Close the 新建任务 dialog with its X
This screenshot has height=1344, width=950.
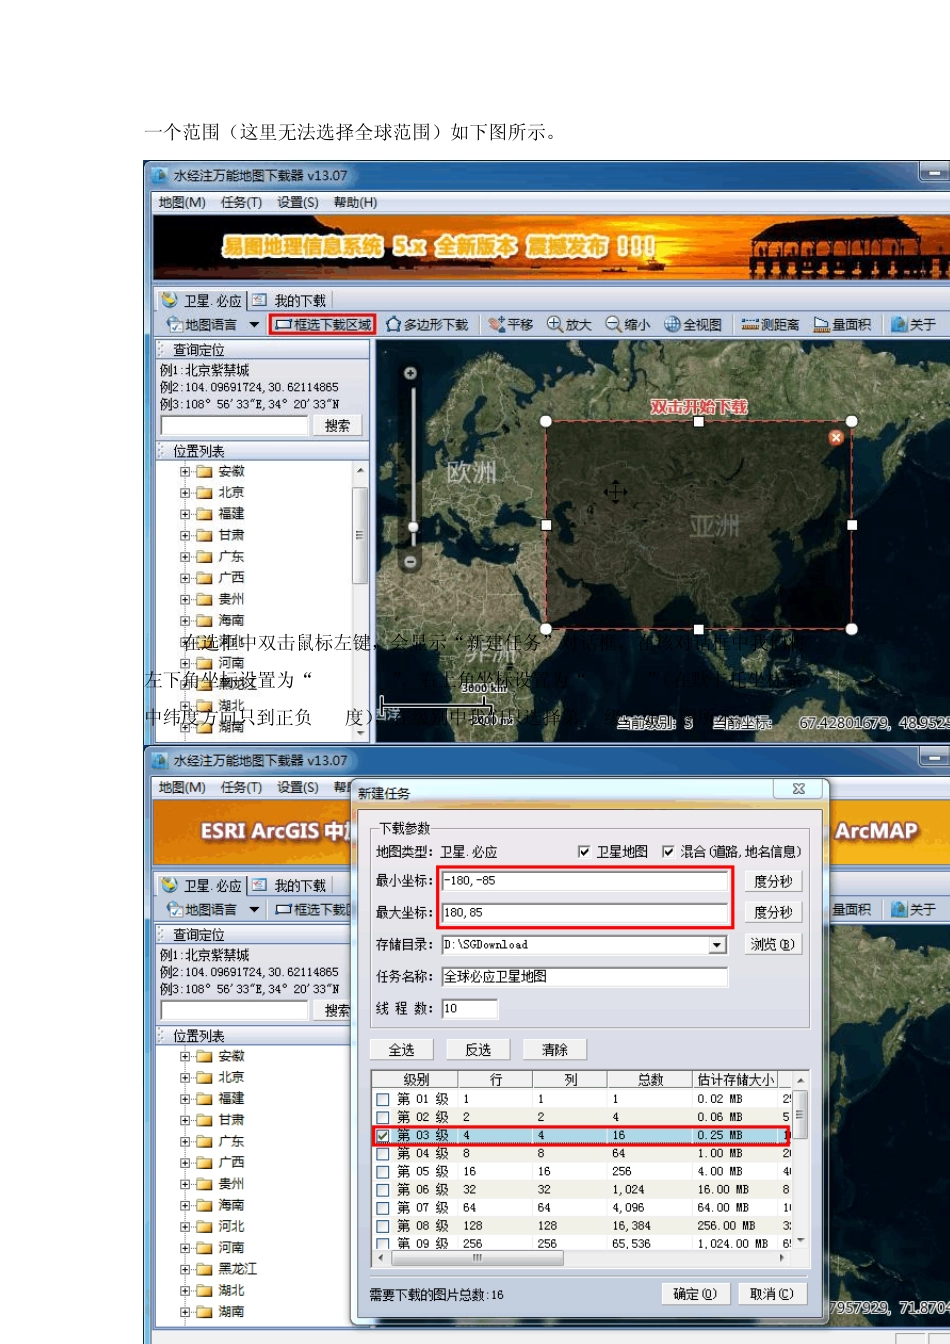coord(798,789)
